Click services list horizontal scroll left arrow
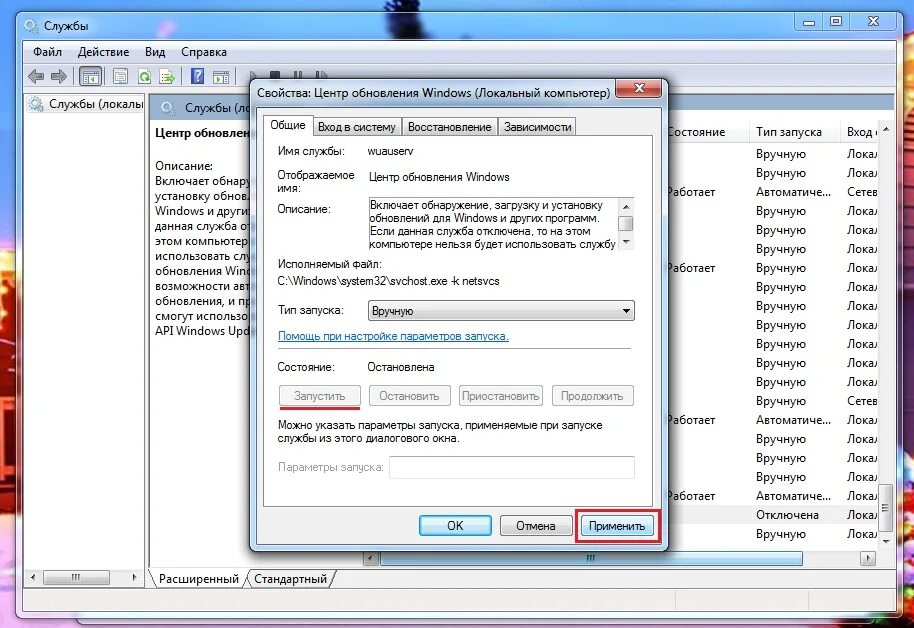 371,558
